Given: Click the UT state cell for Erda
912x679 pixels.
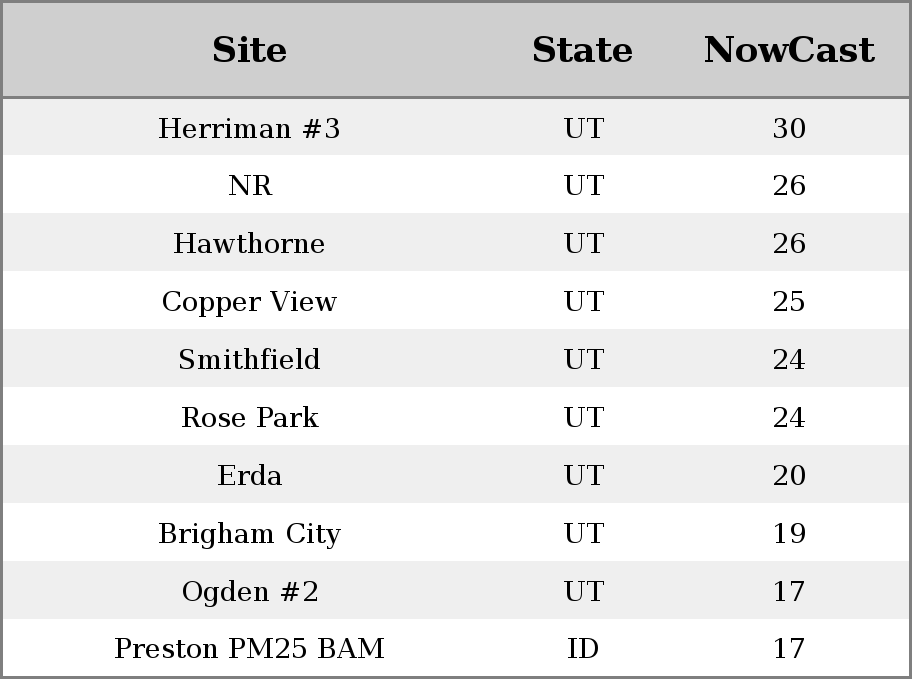Looking at the screenshot, I should [583, 476].
